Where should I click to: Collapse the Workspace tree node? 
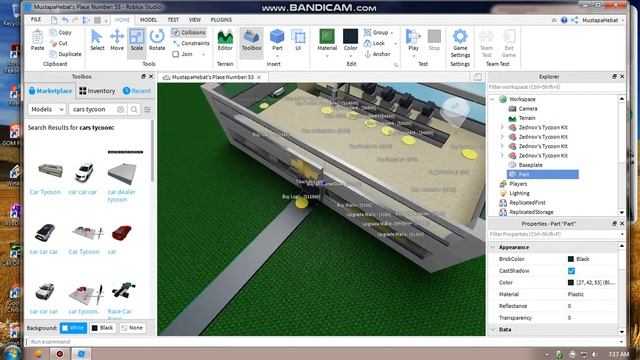pyautogui.click(x=492, y=99)
